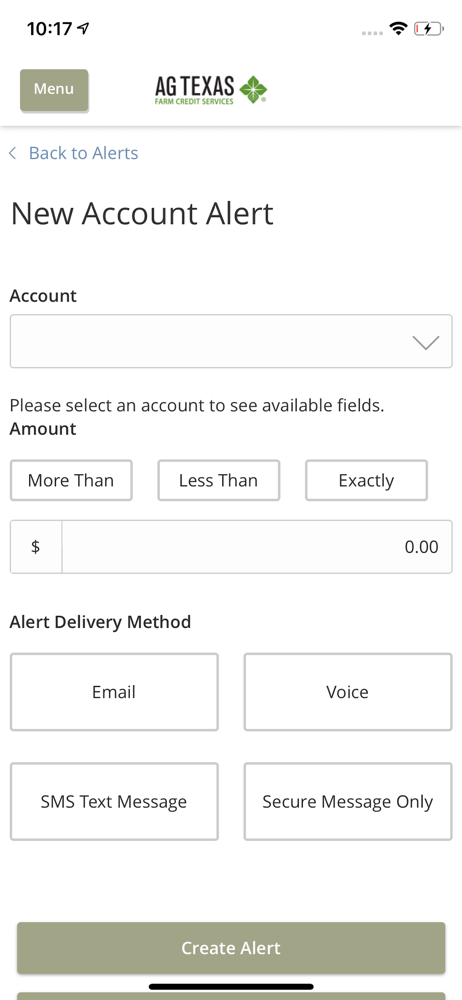Tap the dollar sign prefix in the amount field
Screen dimensions: 462x1000
(x=36, y=547)
